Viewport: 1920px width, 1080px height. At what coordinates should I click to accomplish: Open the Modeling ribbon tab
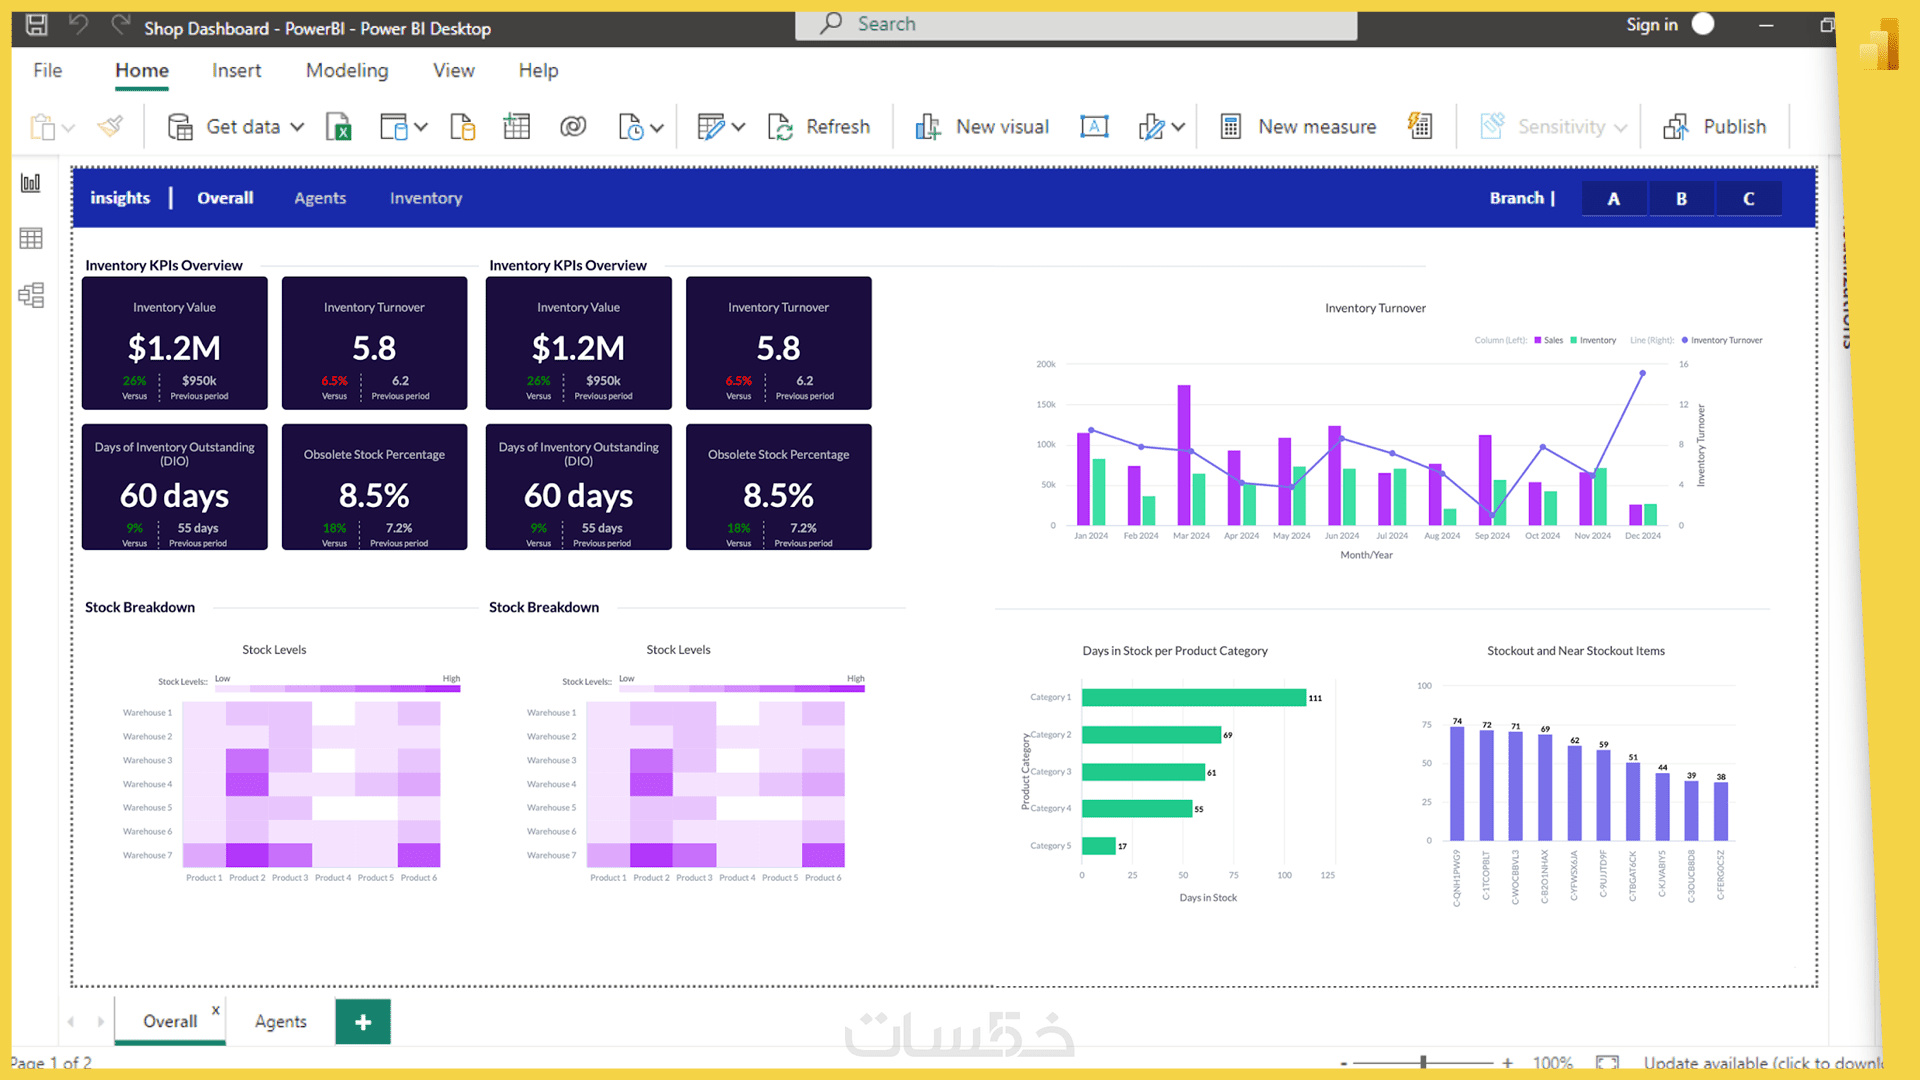pyautogui.click(x=347, y=70)
